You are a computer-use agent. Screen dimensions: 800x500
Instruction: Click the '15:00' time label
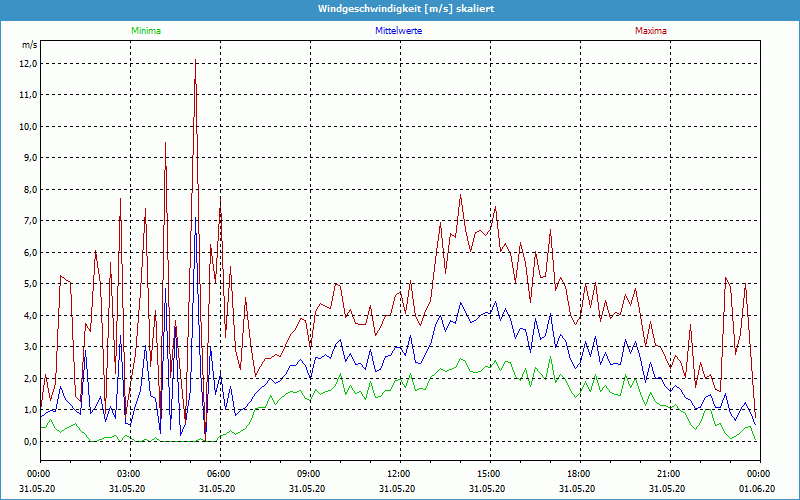pyautogui.click(x=489, y=474)
